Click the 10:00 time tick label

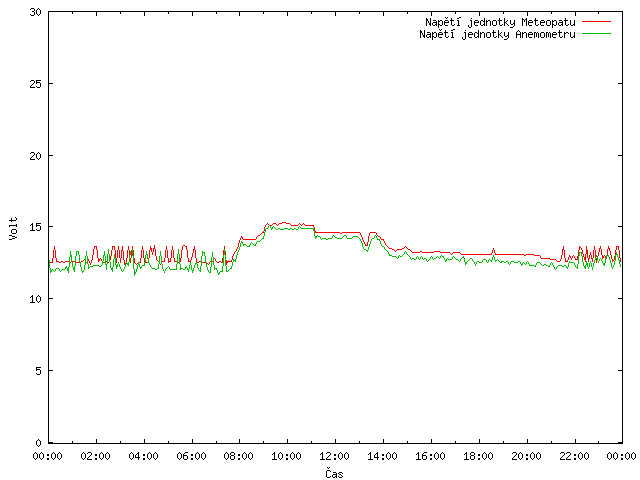[287, 456]
